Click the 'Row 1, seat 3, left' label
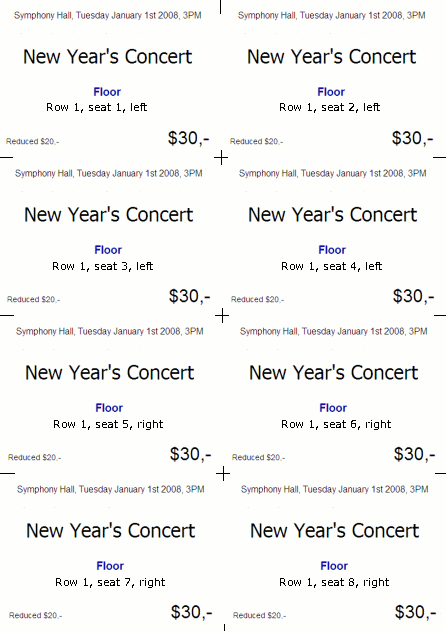Image resolution: width=446 pixels, height=631 pixels. point(103,266)
